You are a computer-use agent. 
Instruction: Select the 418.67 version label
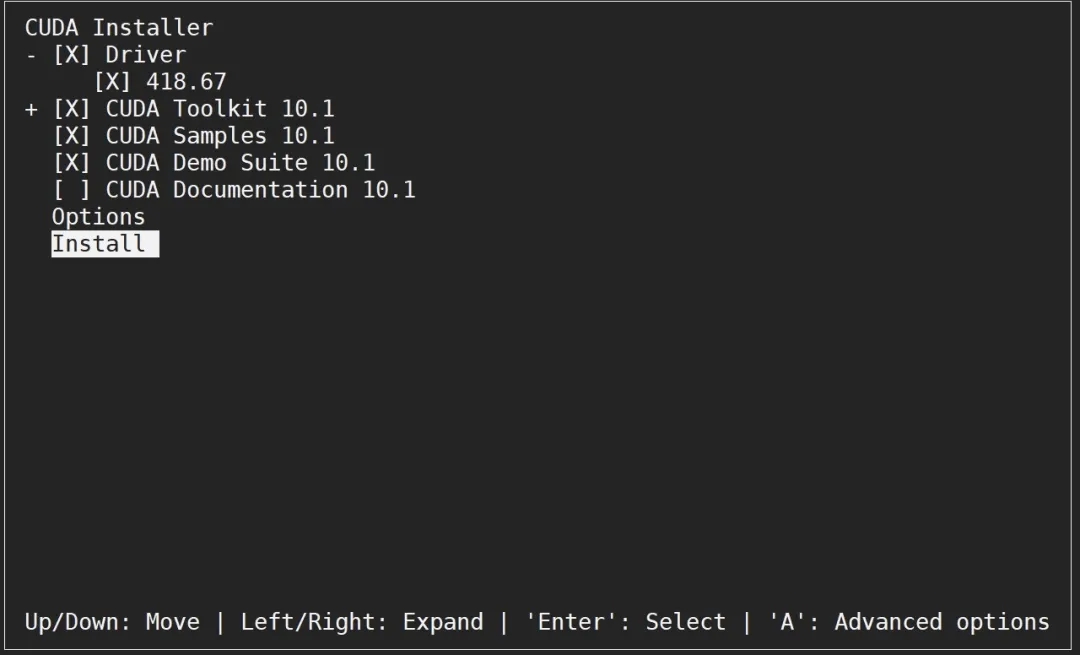point(187,82)
